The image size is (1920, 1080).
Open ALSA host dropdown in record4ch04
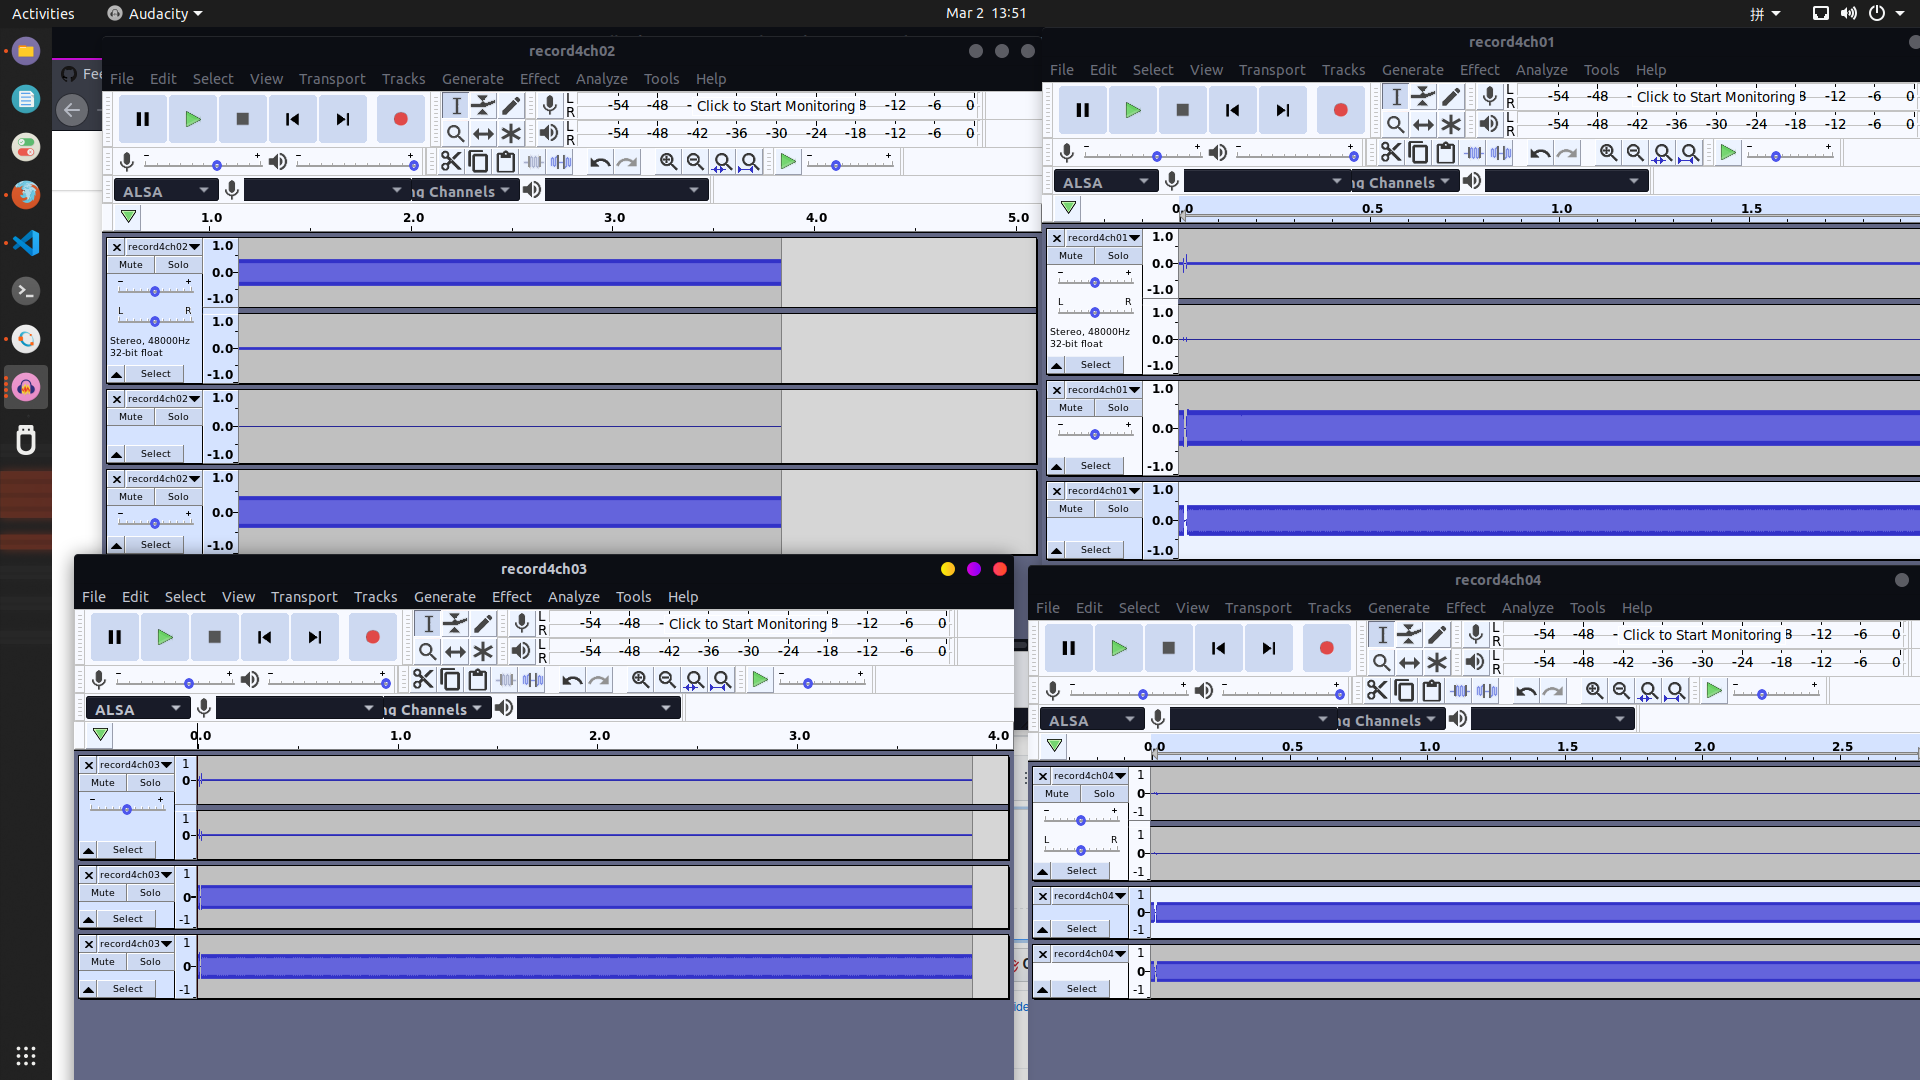tap(1091, 720)
